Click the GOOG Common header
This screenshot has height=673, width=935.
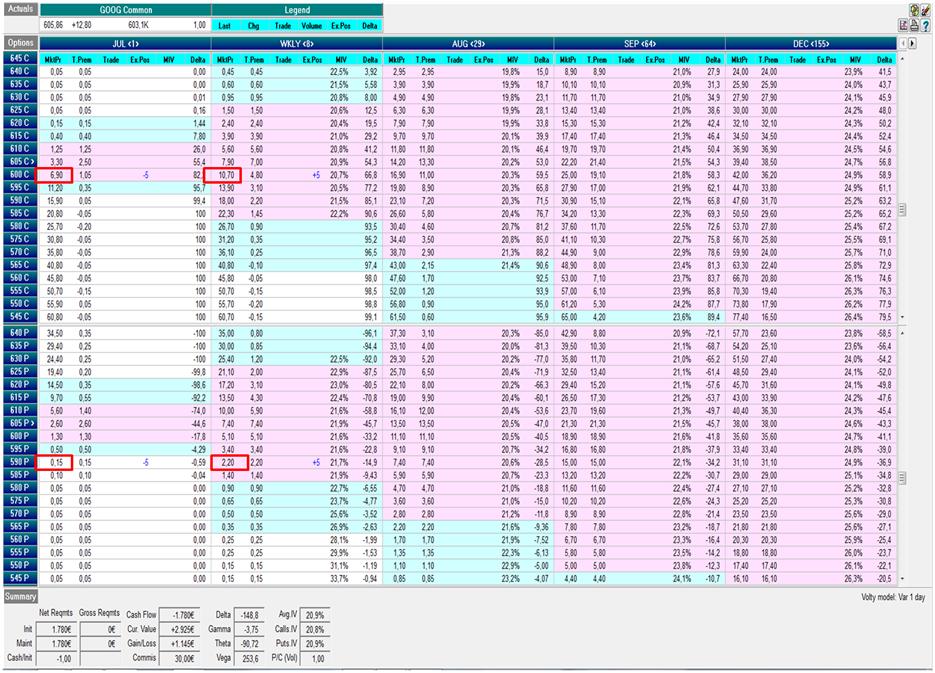(x=125, y=10)
